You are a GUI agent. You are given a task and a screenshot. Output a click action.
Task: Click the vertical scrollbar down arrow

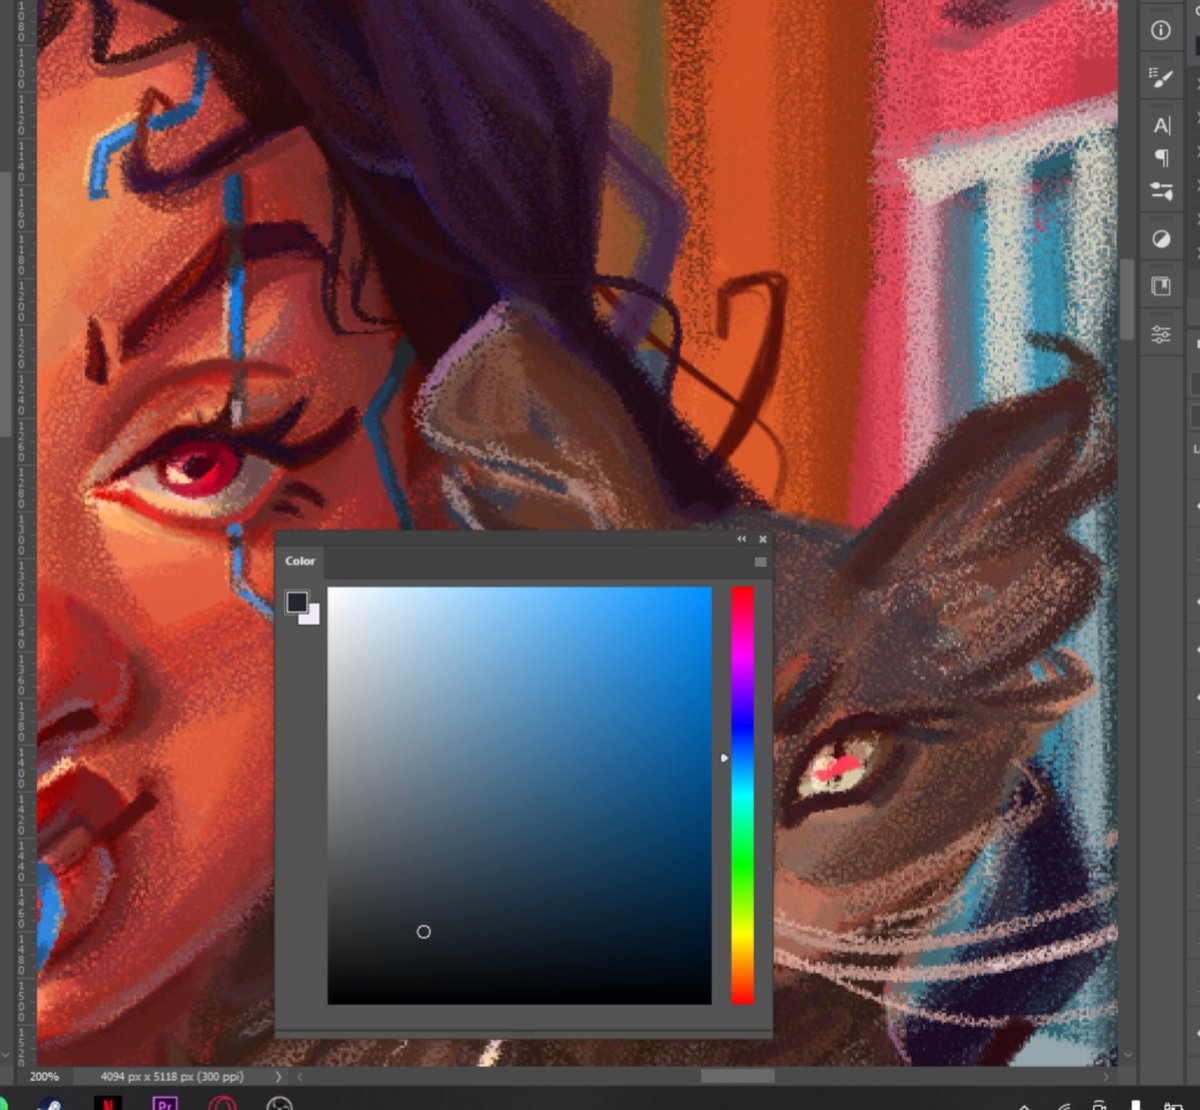point(1129,1055)
